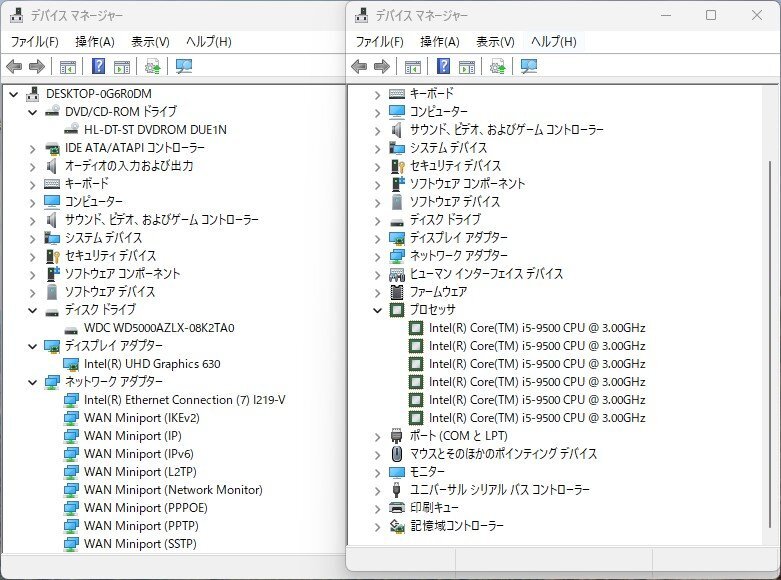Select セキュリティ デバイス in left window

[111, 256]
